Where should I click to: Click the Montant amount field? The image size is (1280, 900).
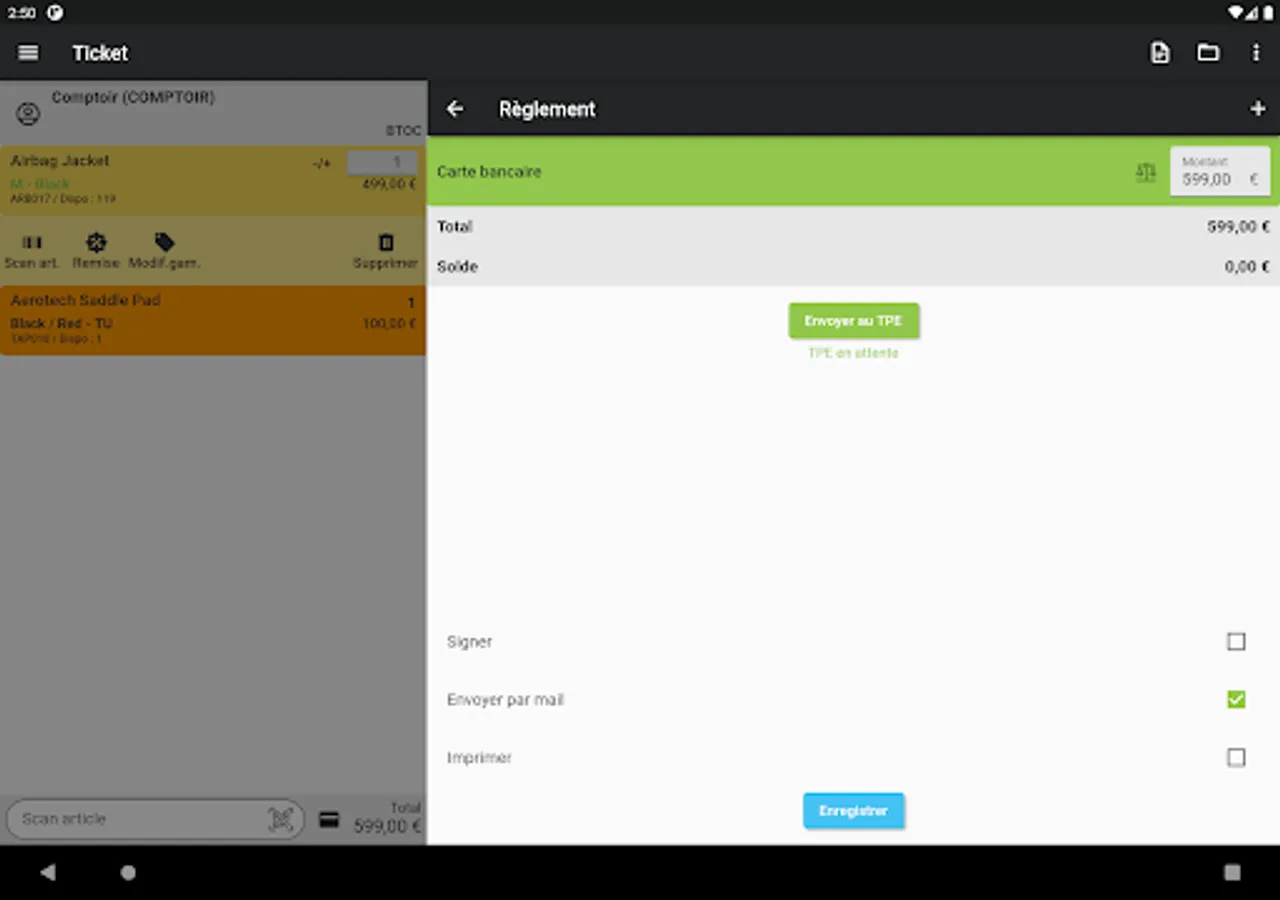pyautogui.click(x=1220, y=172)
